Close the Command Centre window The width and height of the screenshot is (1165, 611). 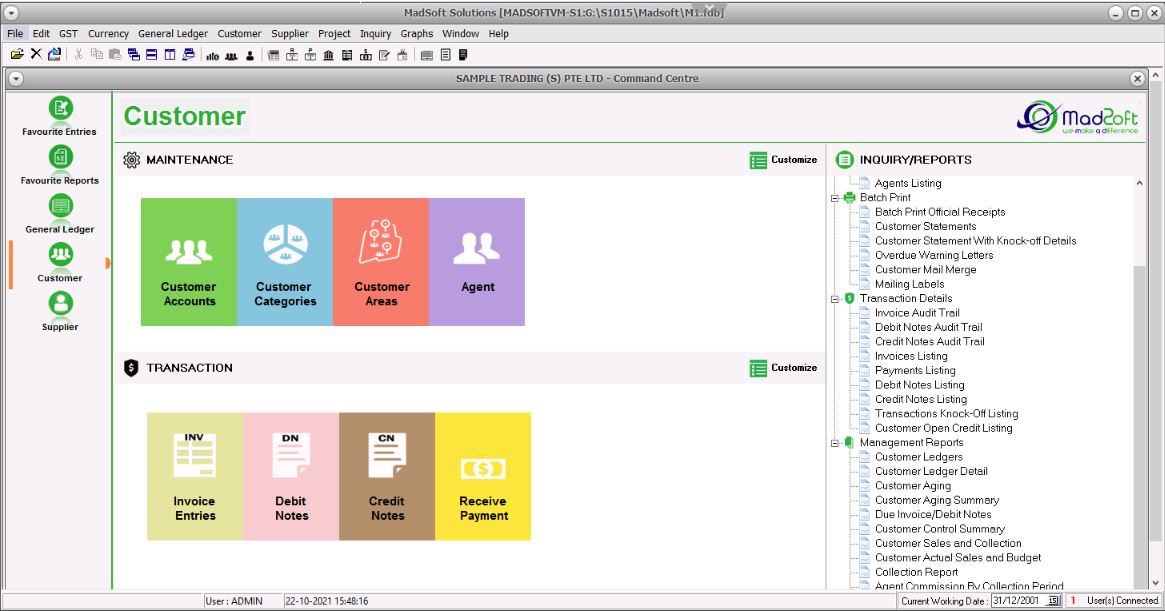[1137, 78]
